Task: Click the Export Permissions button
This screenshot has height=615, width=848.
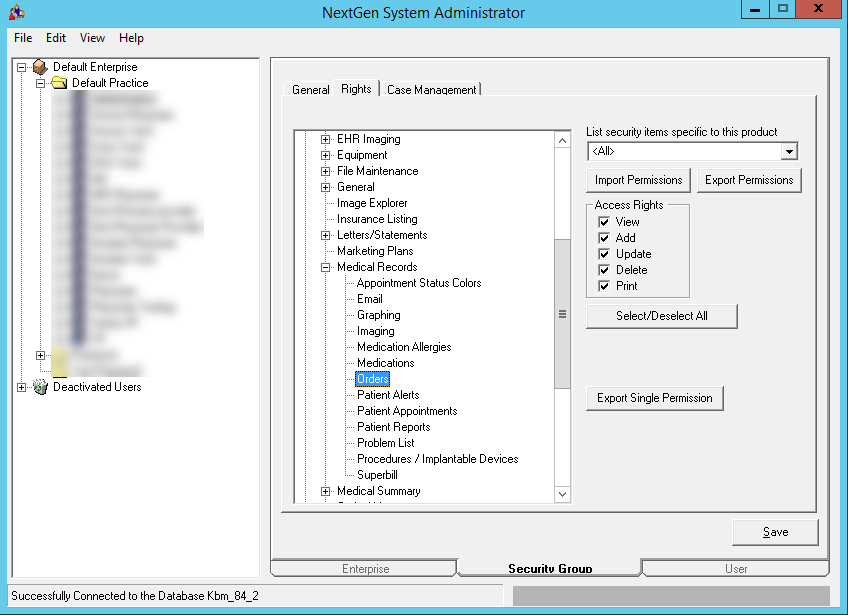Action: (749, 180)
